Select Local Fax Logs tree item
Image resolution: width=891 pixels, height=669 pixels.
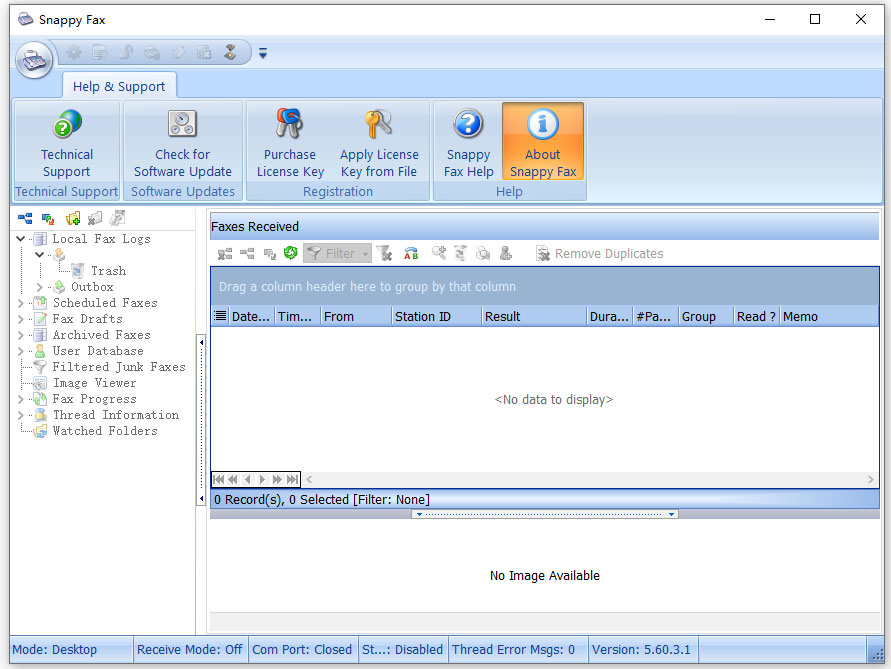(101, 239)
